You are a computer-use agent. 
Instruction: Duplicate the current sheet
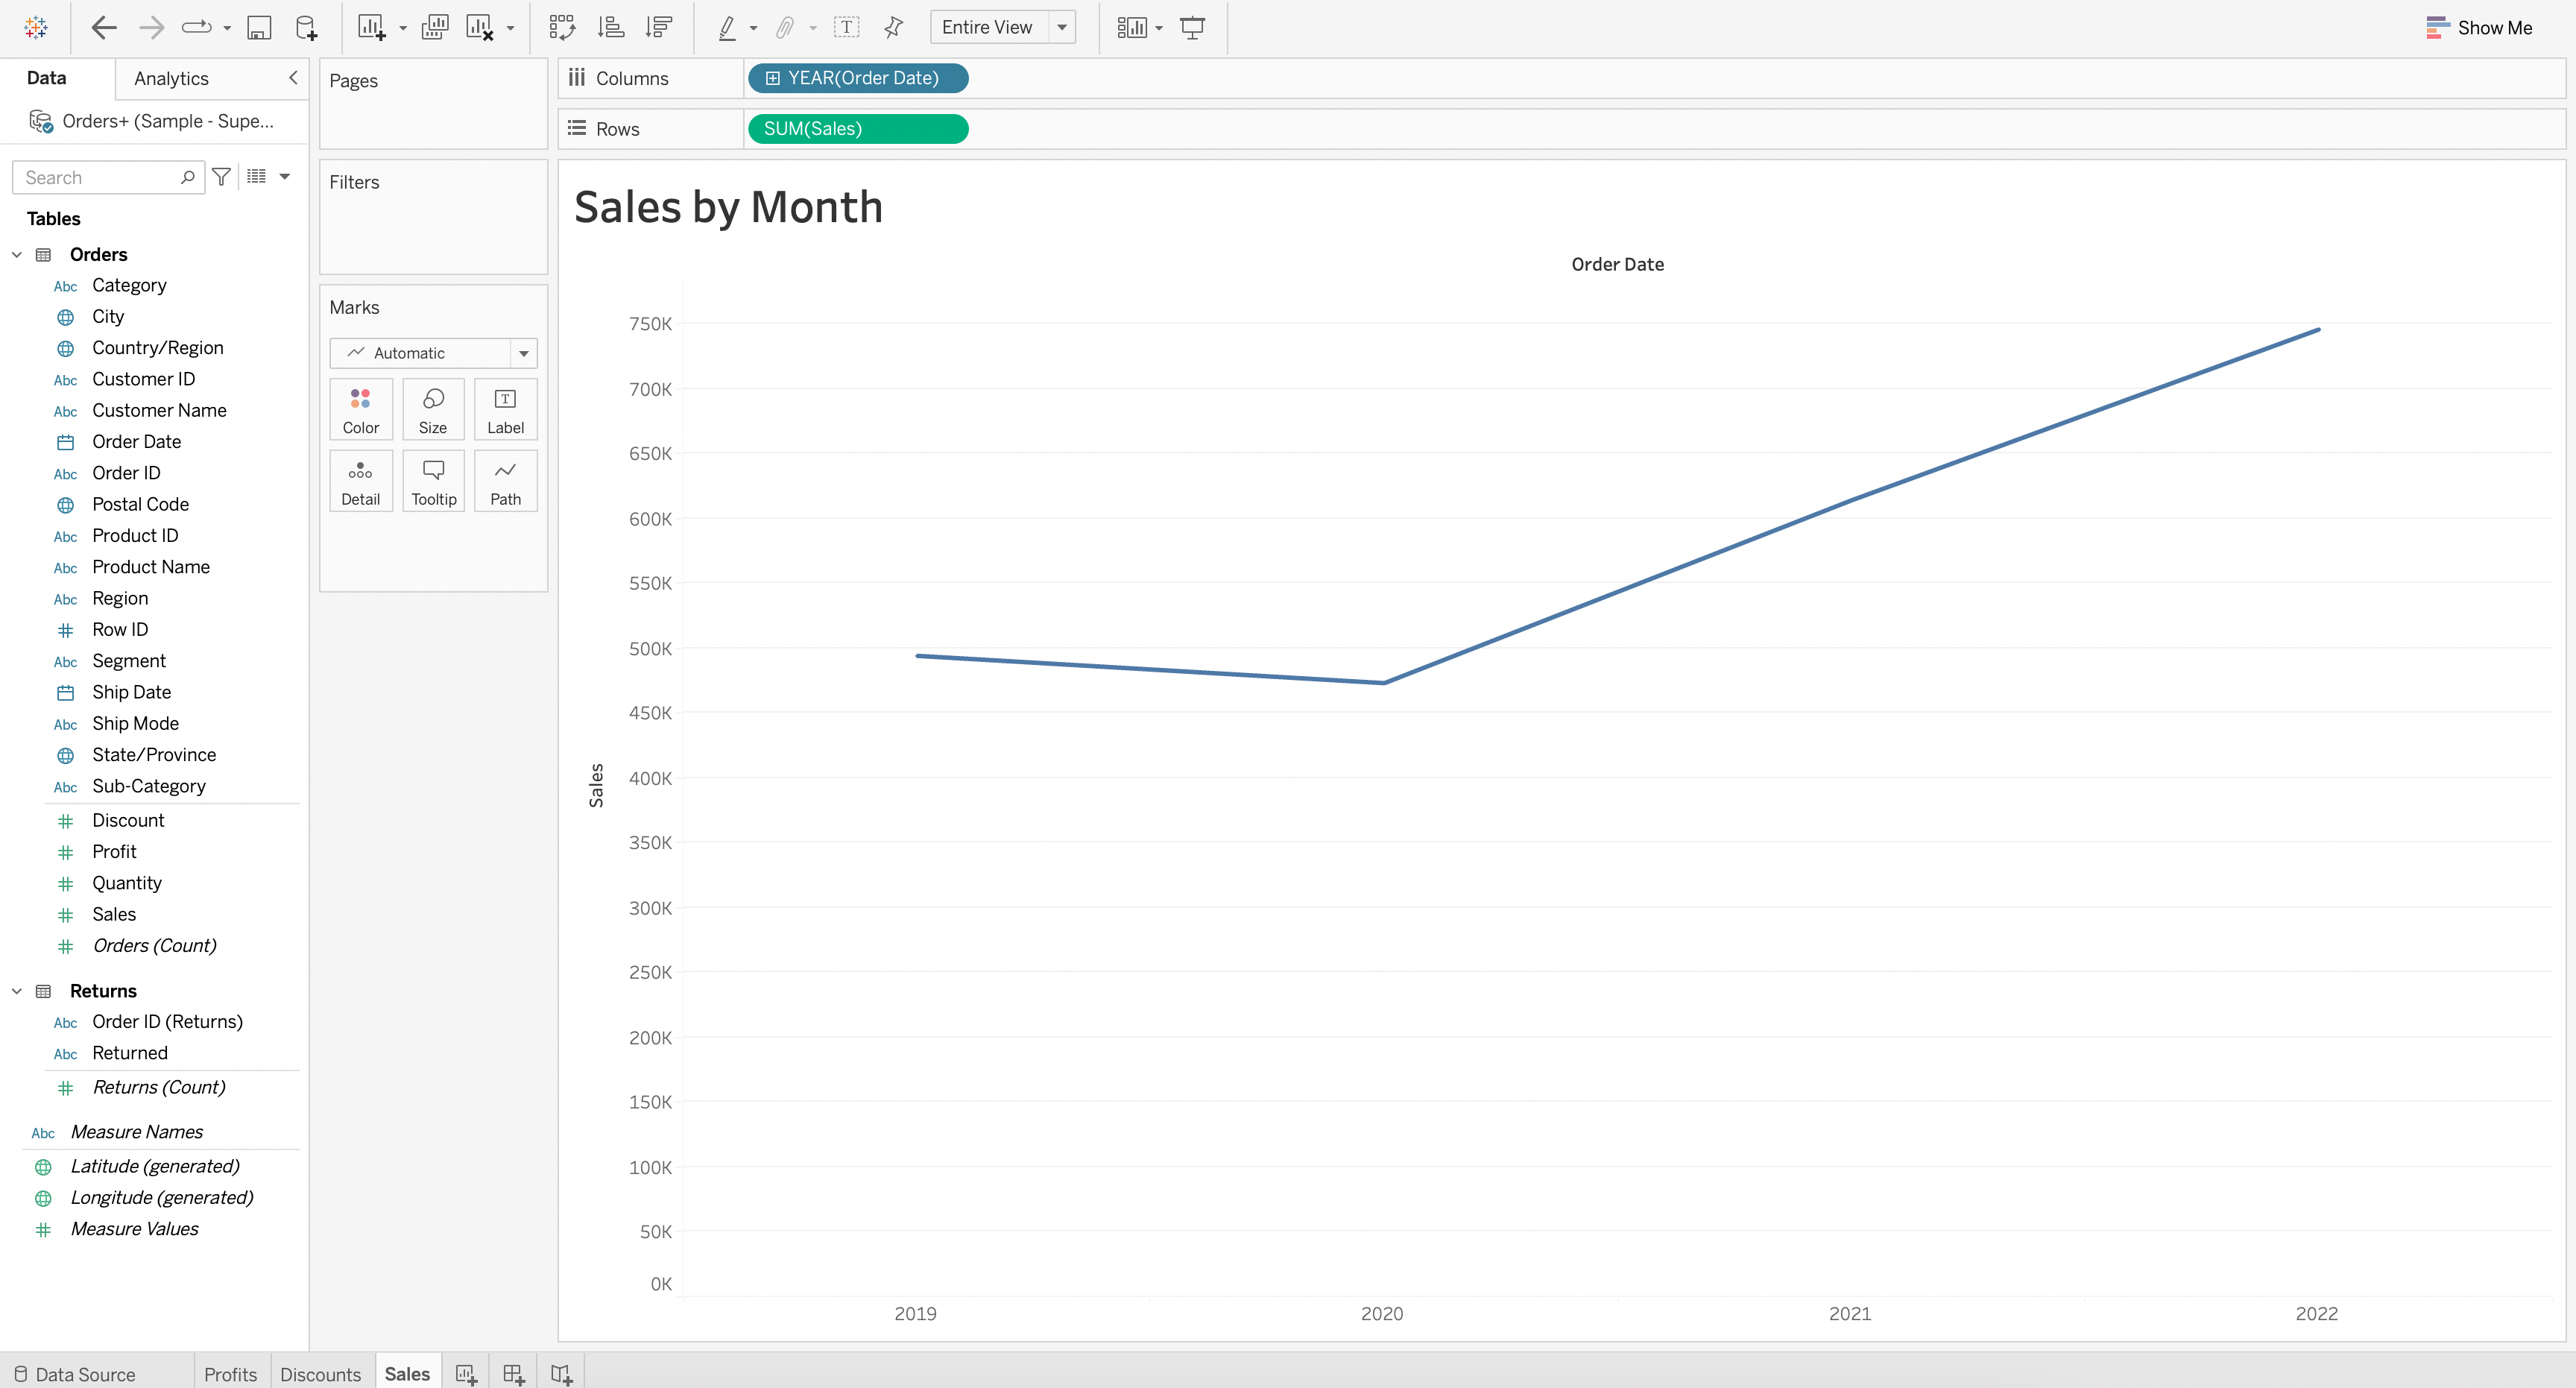tap(435, 27)
